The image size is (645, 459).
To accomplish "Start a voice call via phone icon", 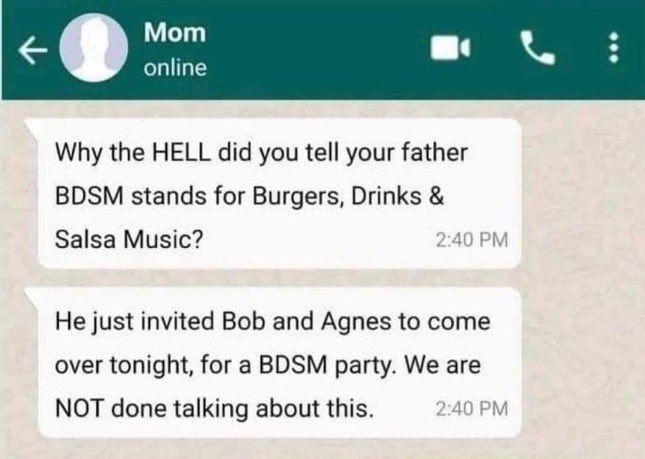I will point(538,48).
